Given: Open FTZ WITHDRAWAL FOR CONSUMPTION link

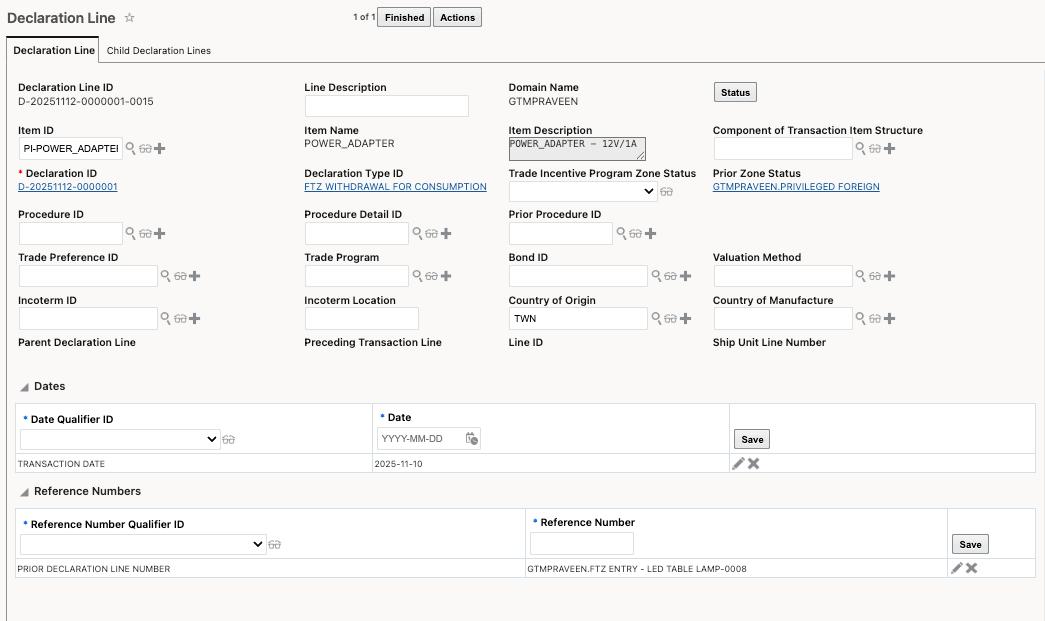Looking at the screenshot, I should [x=395, y=187].
